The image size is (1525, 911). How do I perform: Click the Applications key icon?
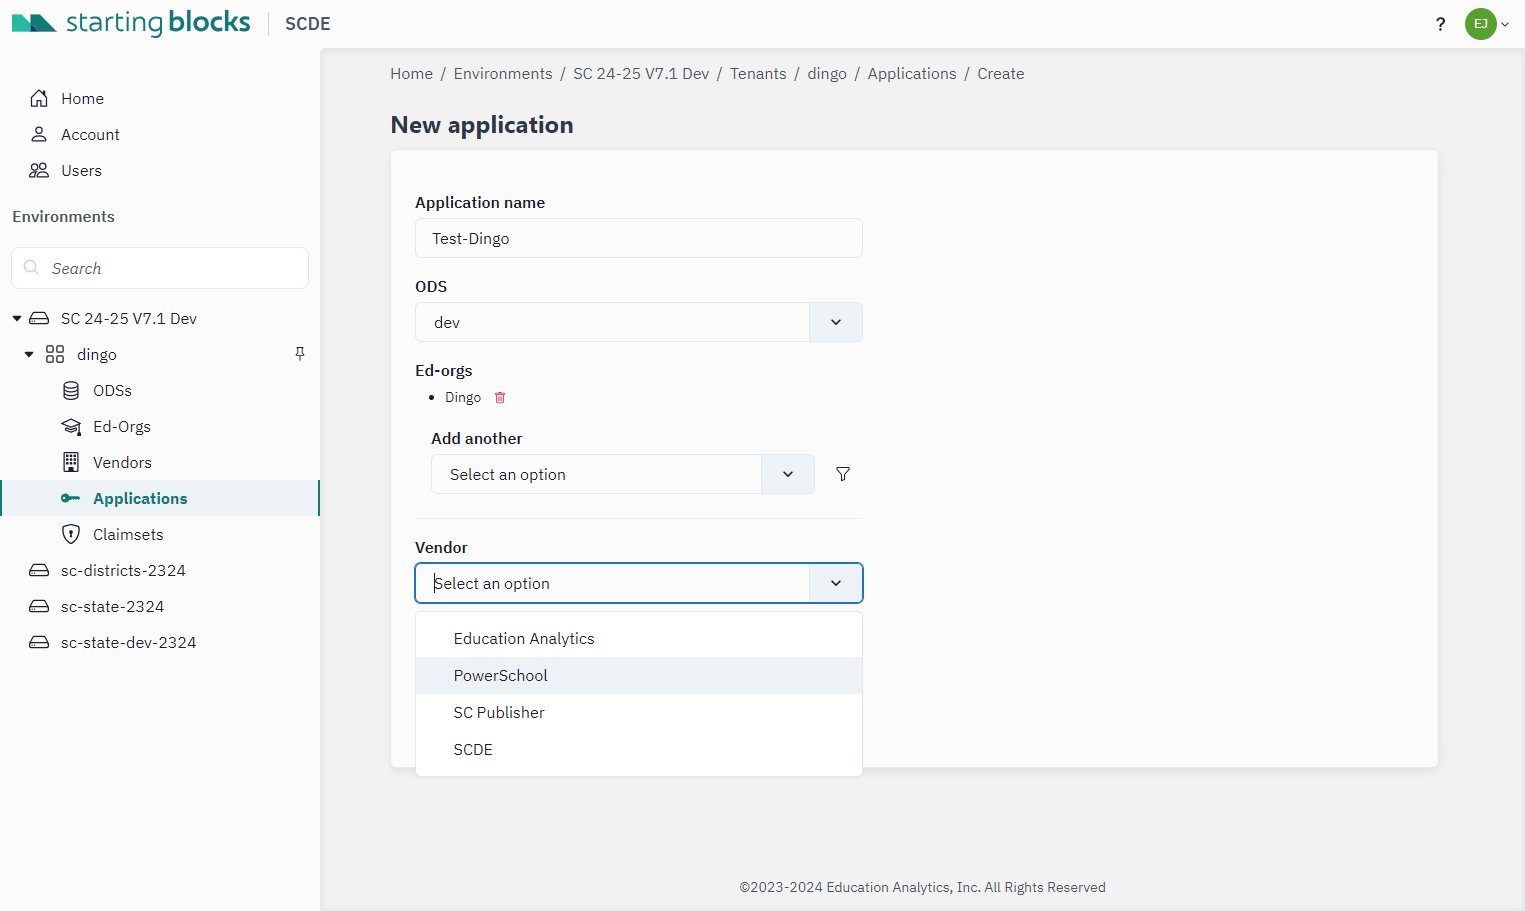click(x=70, y=498)
